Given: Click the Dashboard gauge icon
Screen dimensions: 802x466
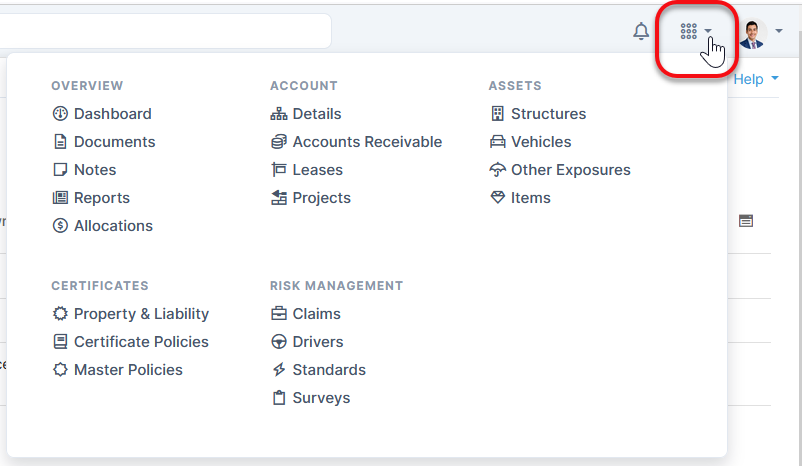Looking at the screenshot, I should click(60, 114).
